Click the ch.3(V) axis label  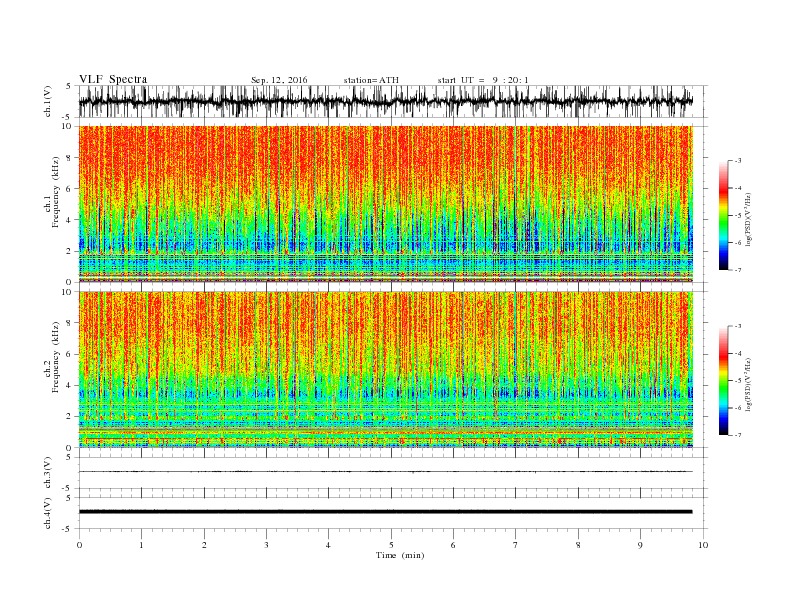pyautogui.click(x=48, y=473)
